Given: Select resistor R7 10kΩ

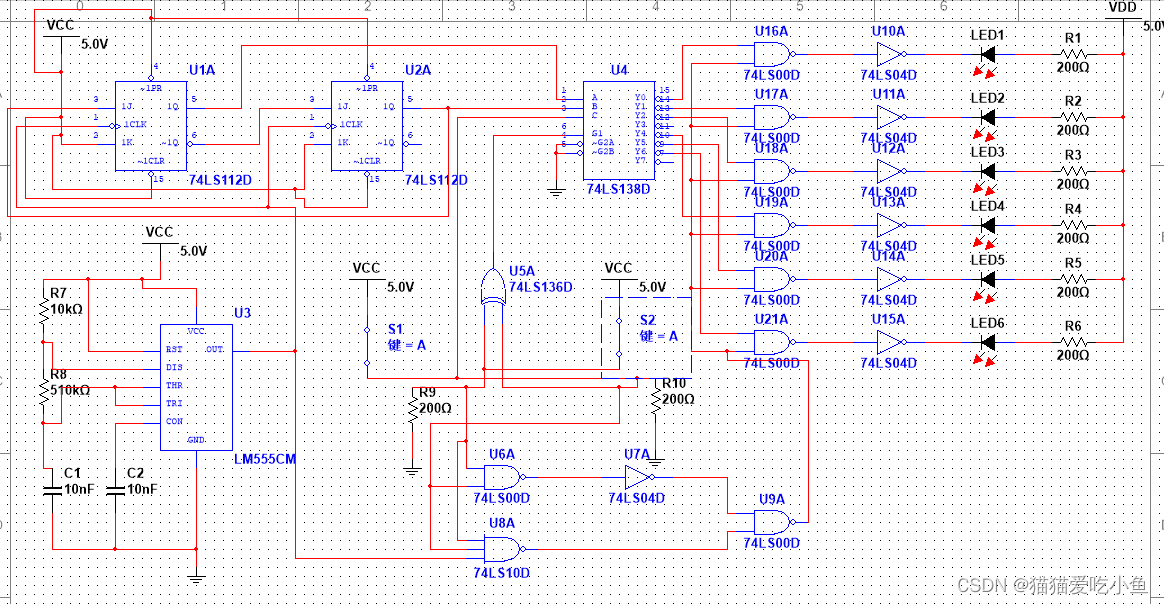Looking at the screenshot, I should click(x=44, y=310).
